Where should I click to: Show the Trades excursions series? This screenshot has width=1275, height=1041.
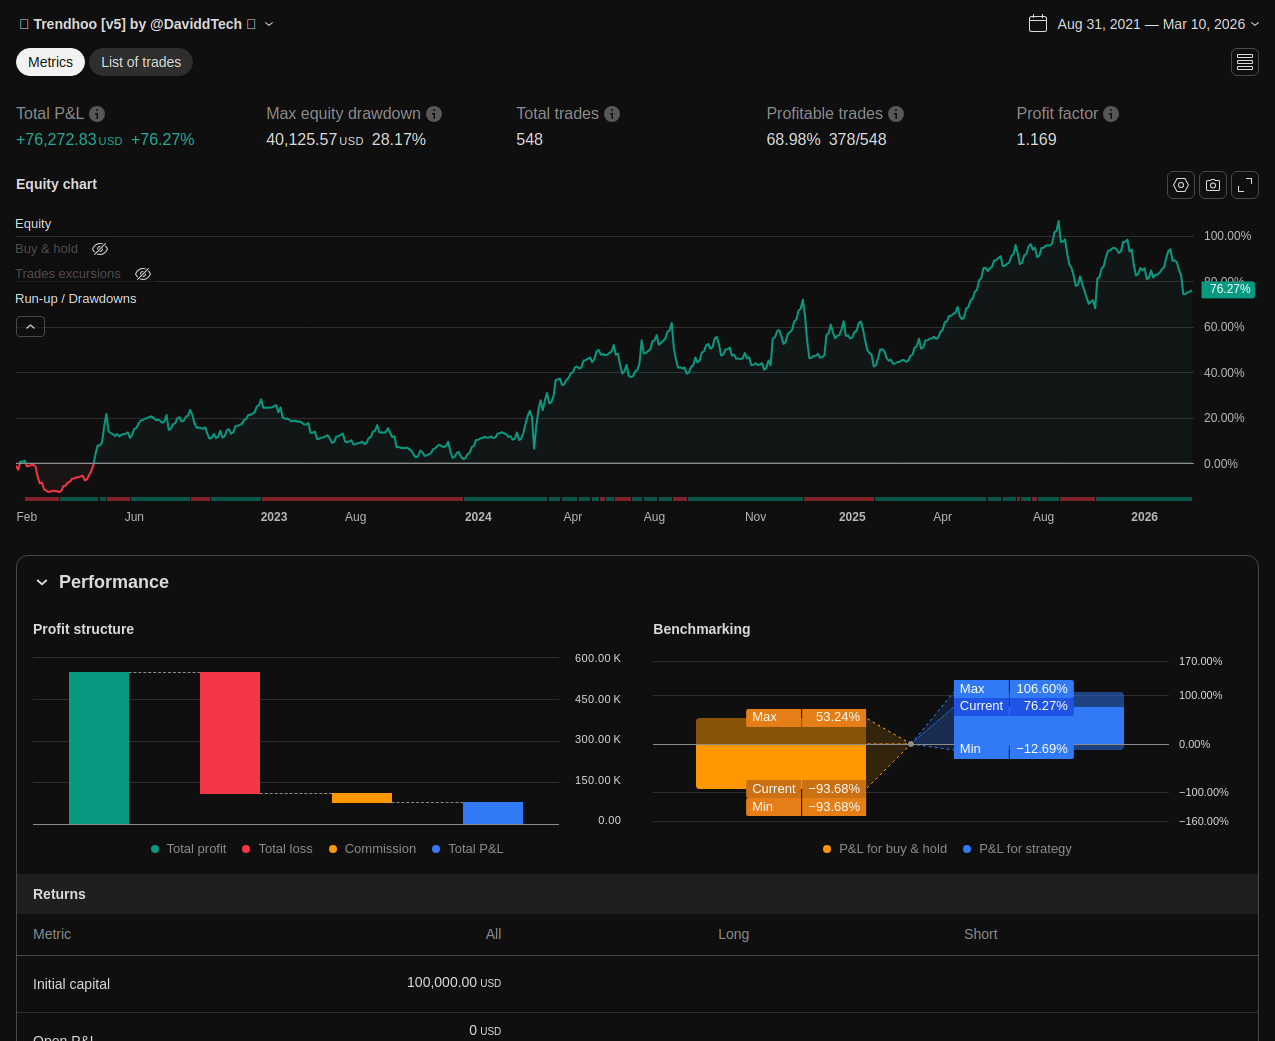(x=143, y=274)
